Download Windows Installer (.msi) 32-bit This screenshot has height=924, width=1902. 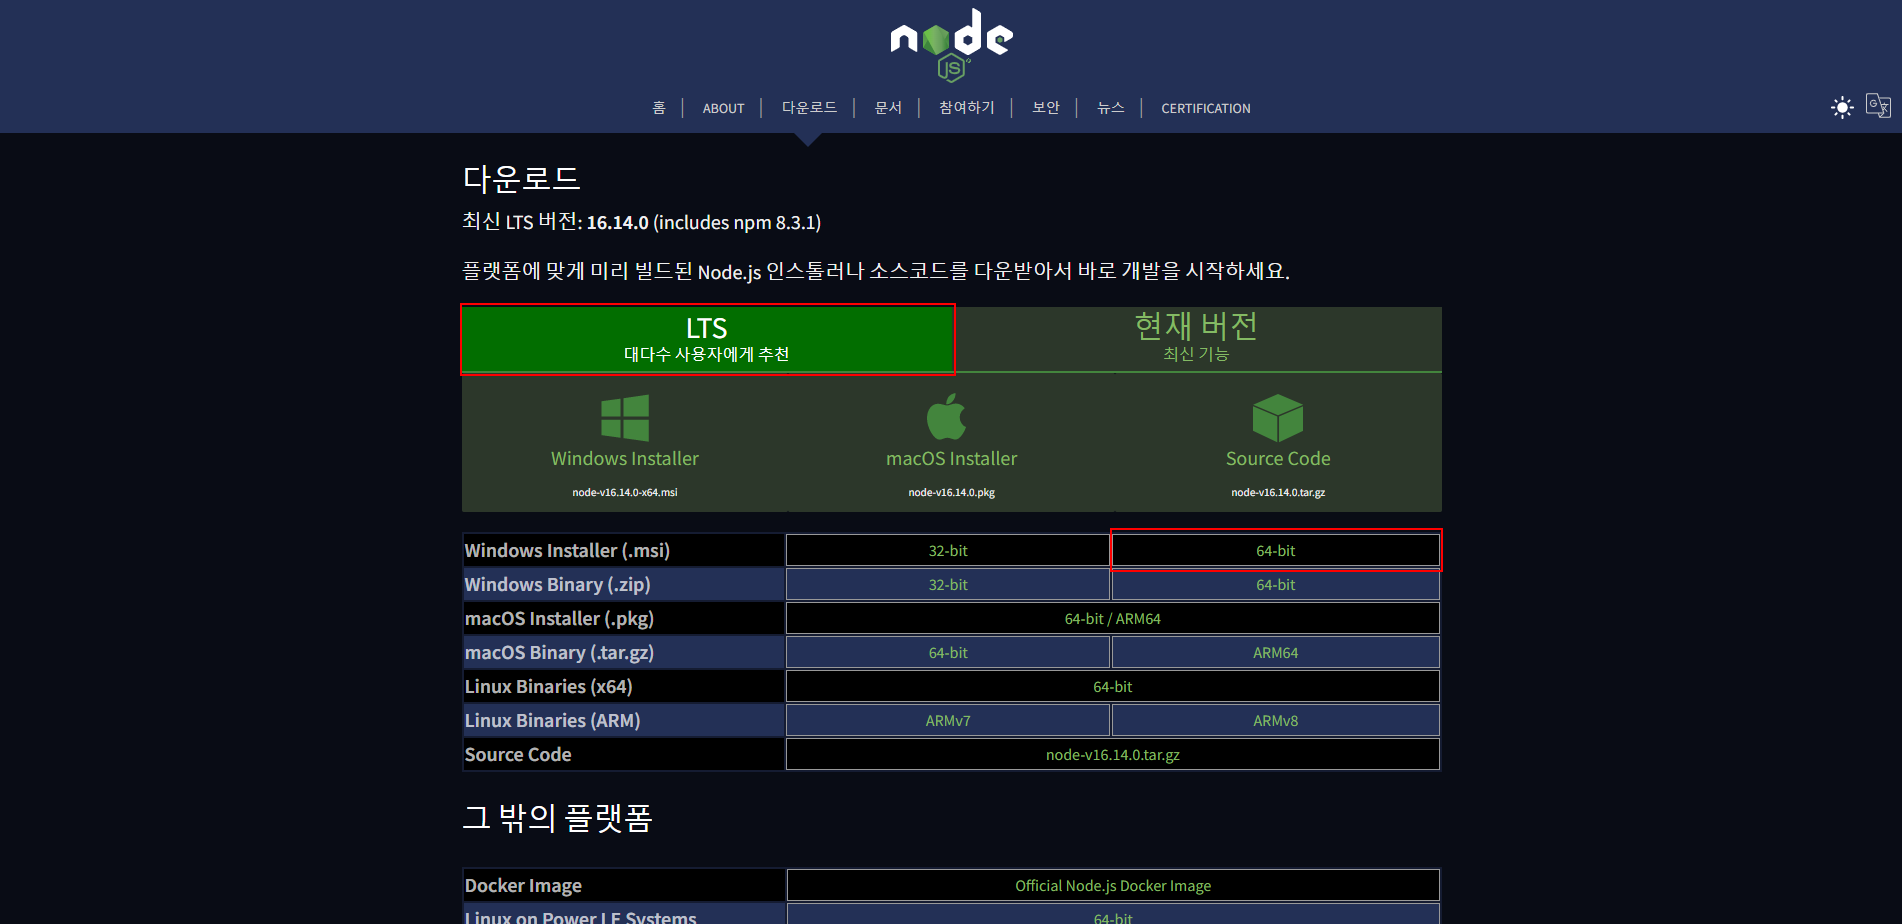[x=948, y=551]
